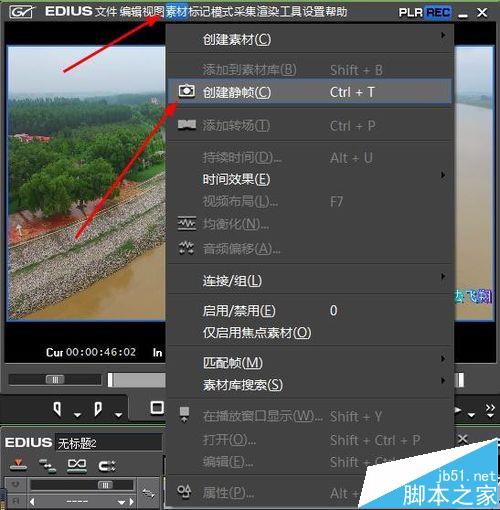Click the waveform icon beside 均衡化
The image size is (500, 510).
click(x=187, y=223)
